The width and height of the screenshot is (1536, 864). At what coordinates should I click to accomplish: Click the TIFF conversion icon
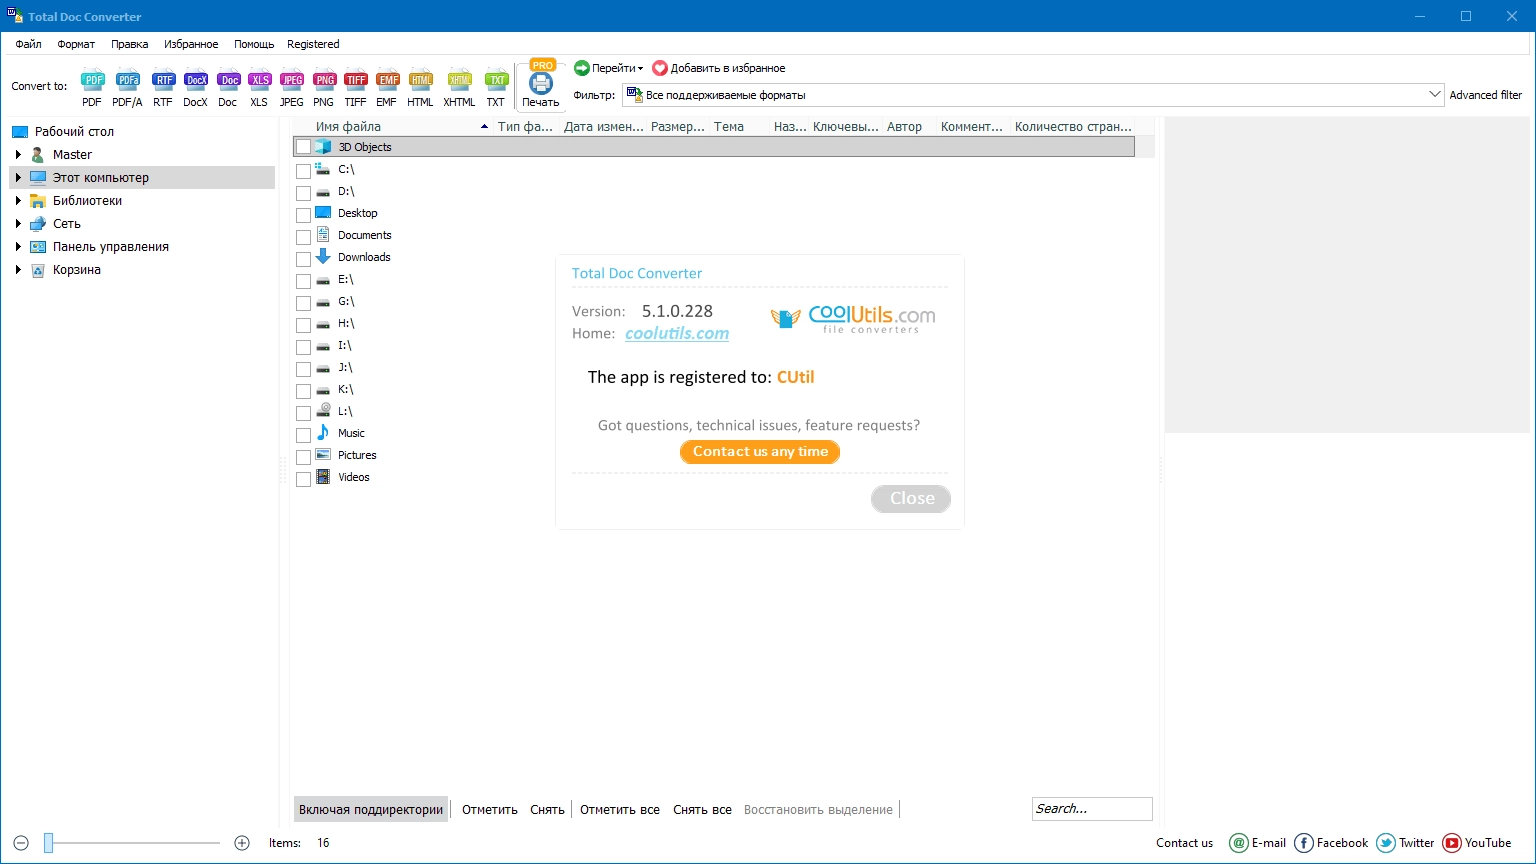pos(355,88)
